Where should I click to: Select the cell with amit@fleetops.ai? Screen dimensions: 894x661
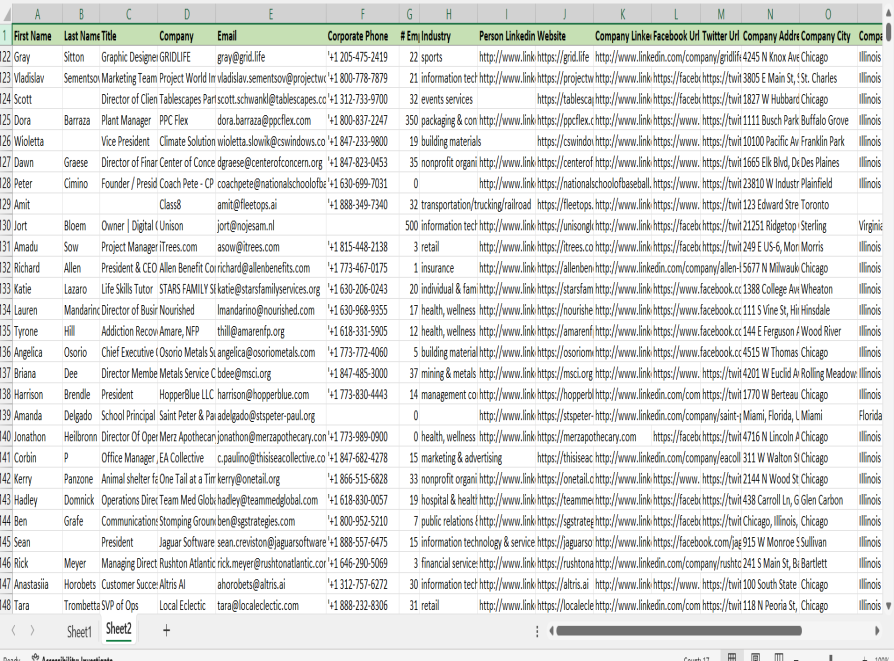point(270,205)
